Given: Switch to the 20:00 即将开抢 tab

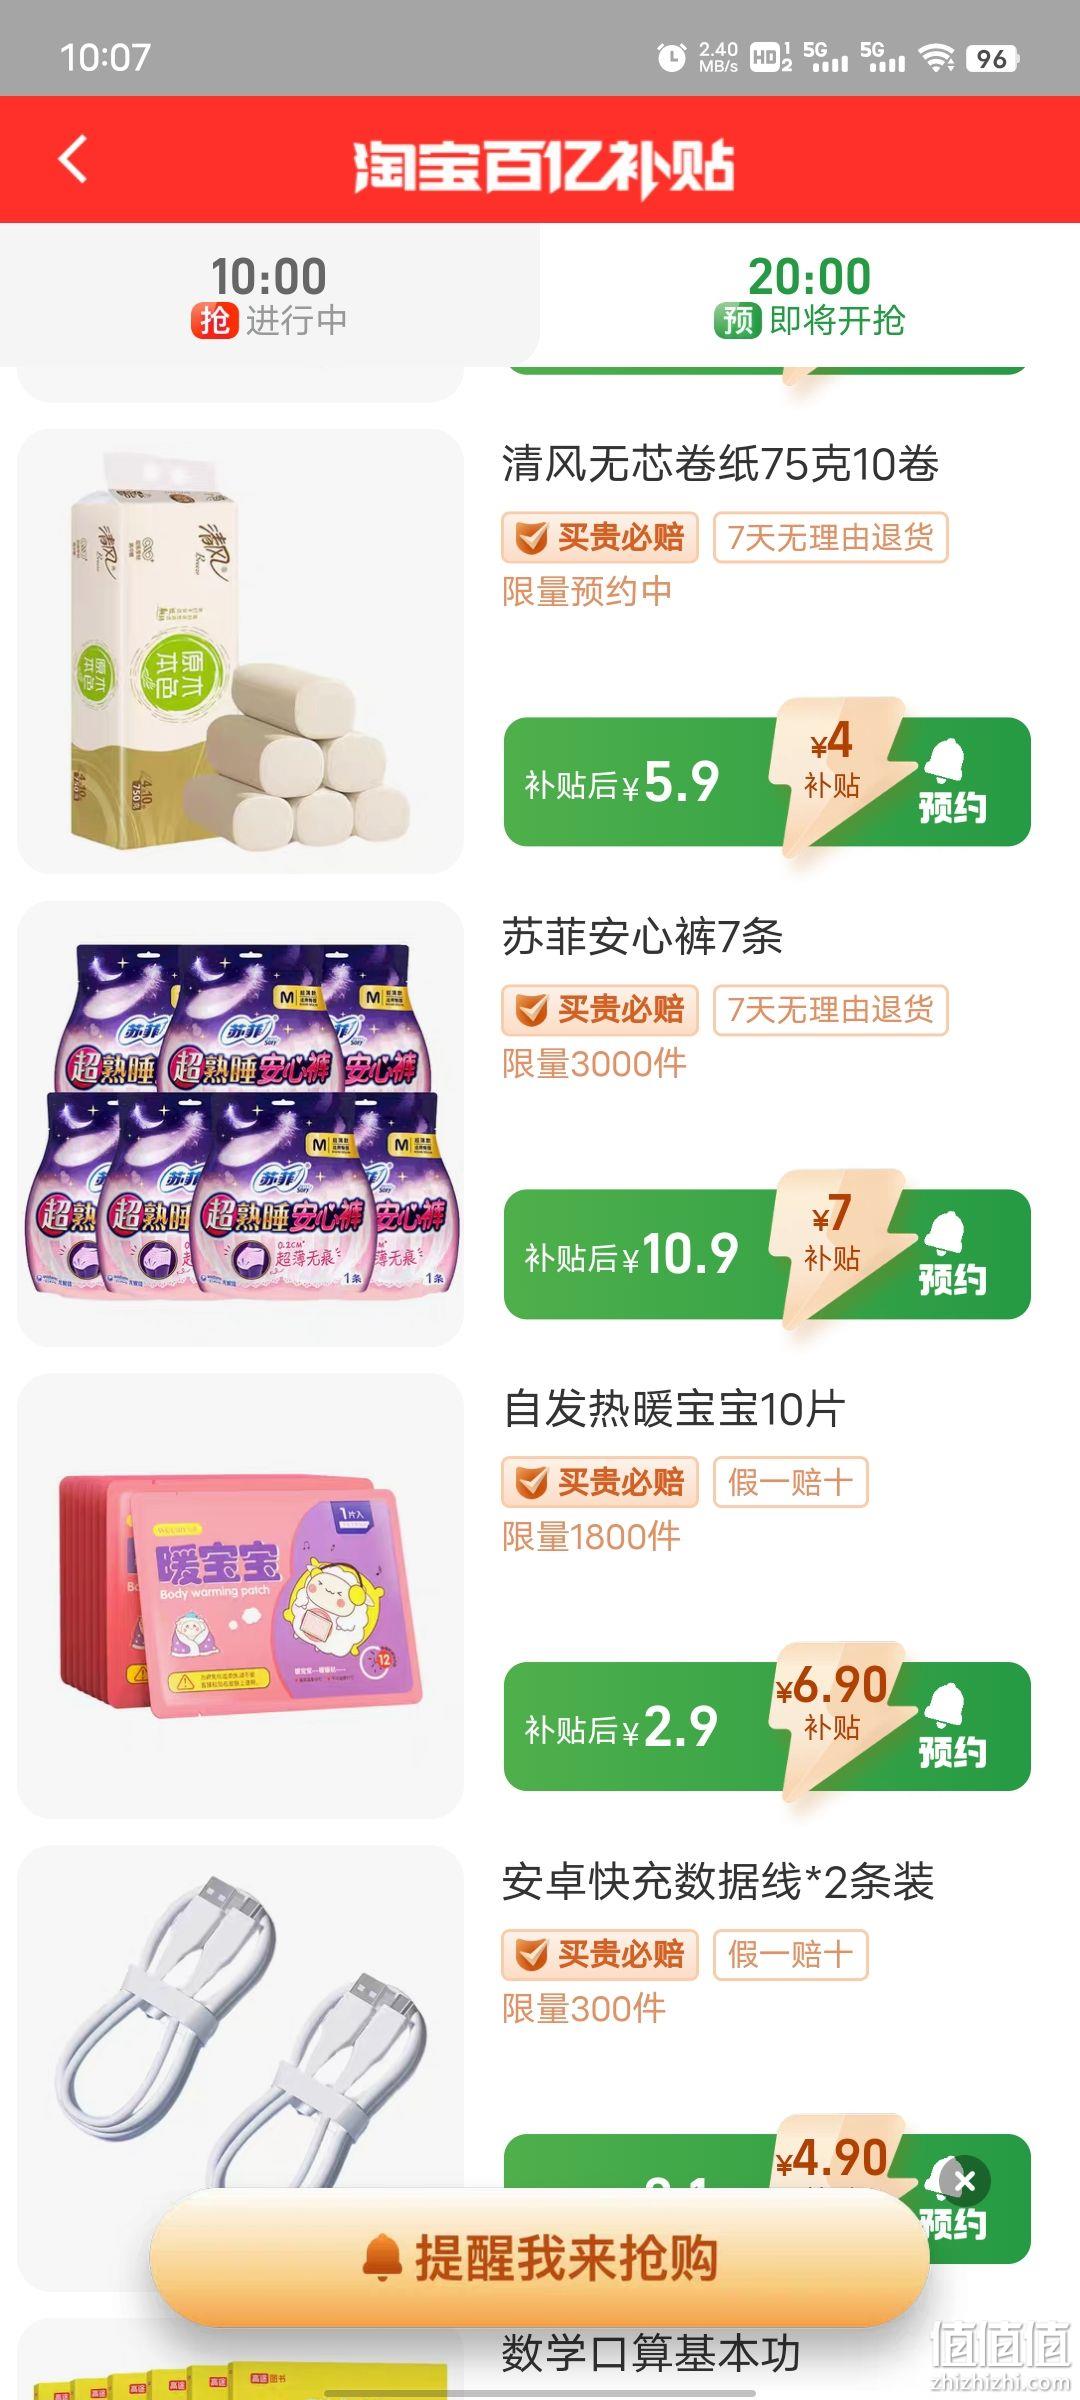Looking at the screenshot, I should pyautogui.click(x=809, y=296).
